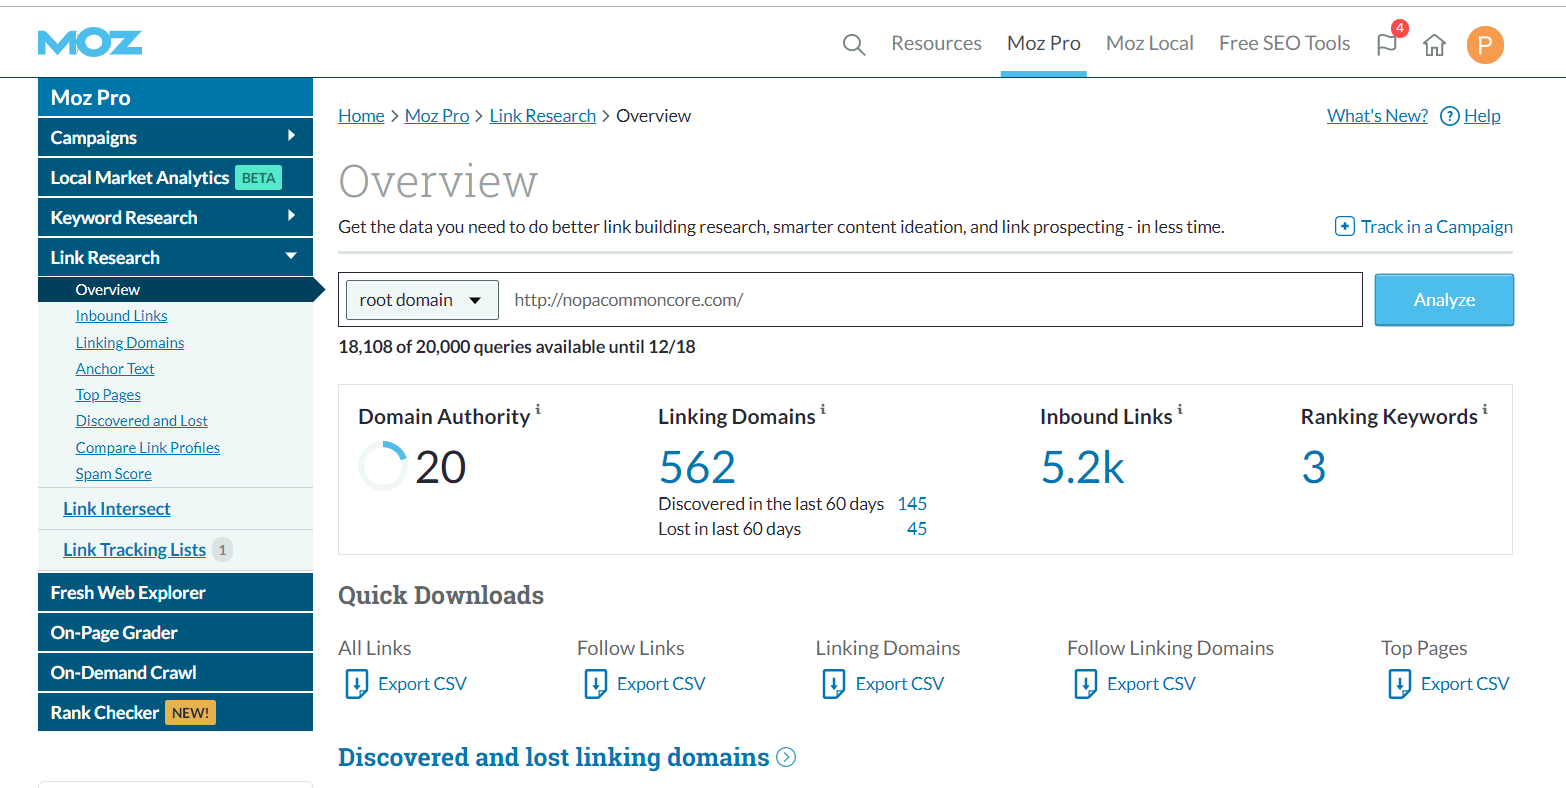Click Track in a Campaign plus icon

click(x=1345, y=227)
